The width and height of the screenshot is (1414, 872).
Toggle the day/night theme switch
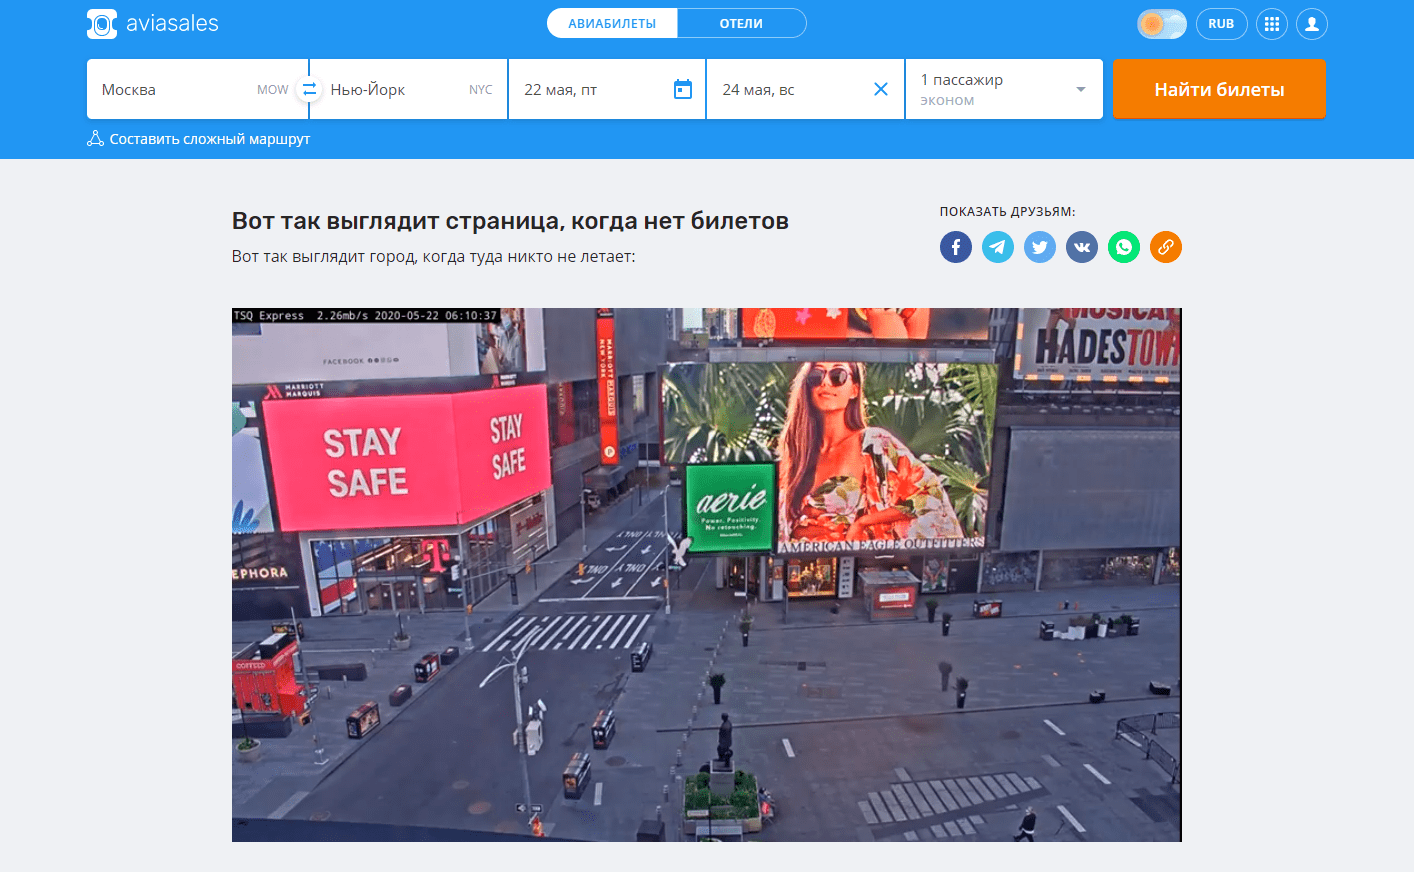click(1162, 24)
